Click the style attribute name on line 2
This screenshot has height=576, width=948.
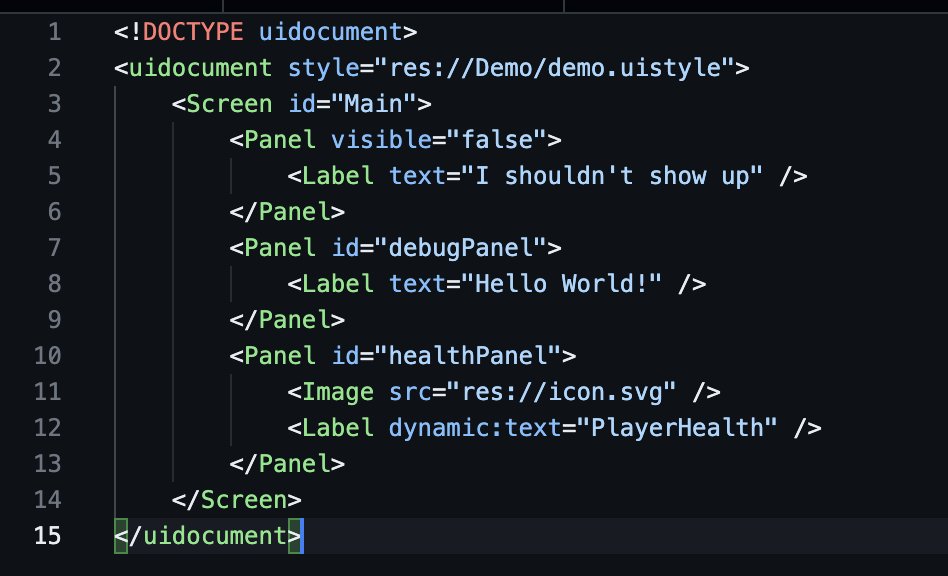point(323,68)
